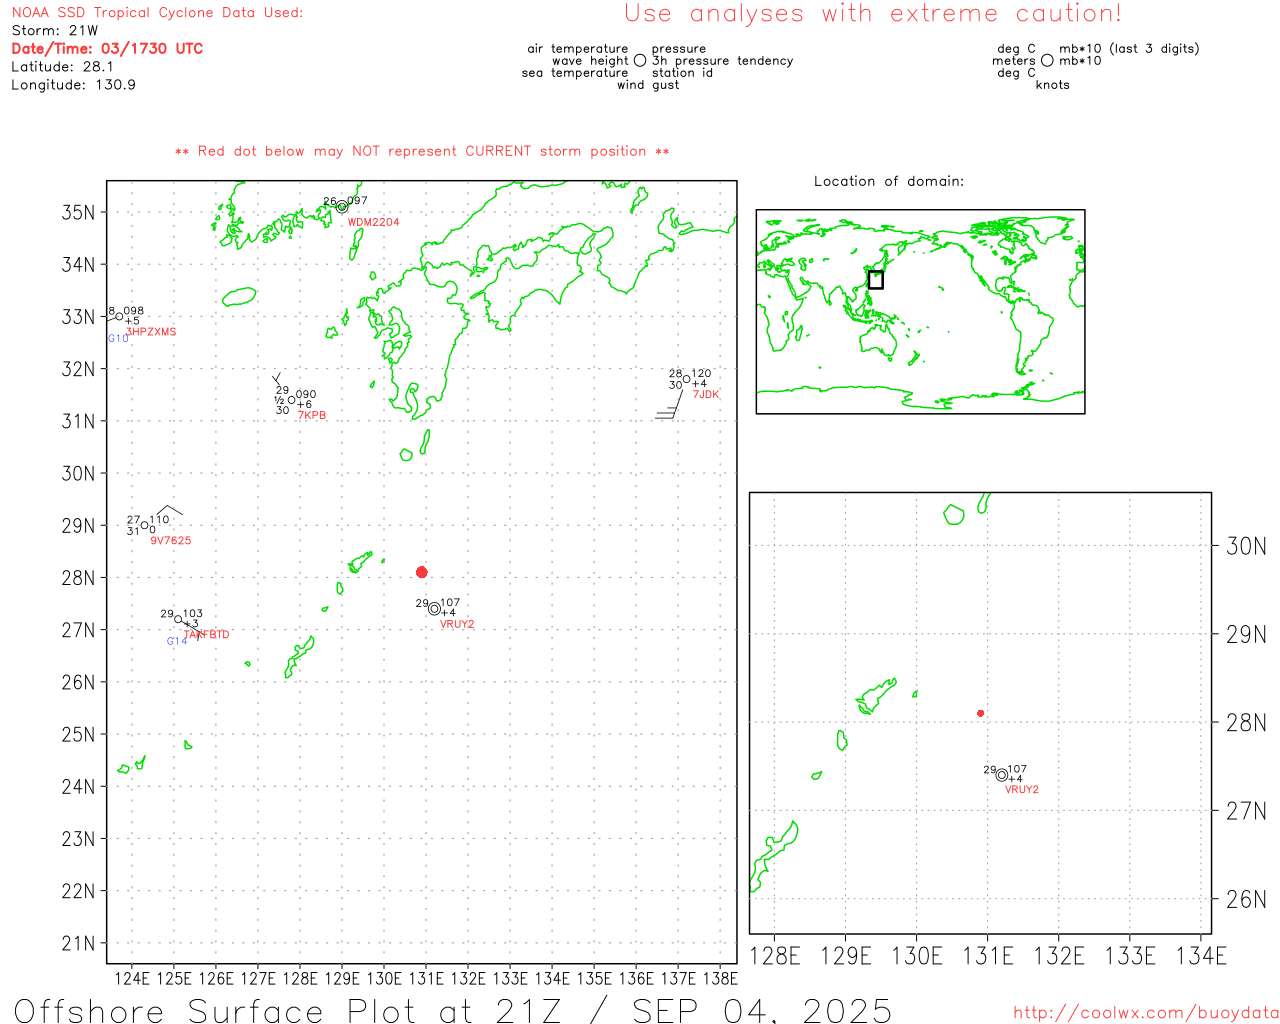Image resolution: width=1280 pixels, height=1024 pixels.
Task: Click the units legend circle beside 'meters'
Action: click(1047, 60)
